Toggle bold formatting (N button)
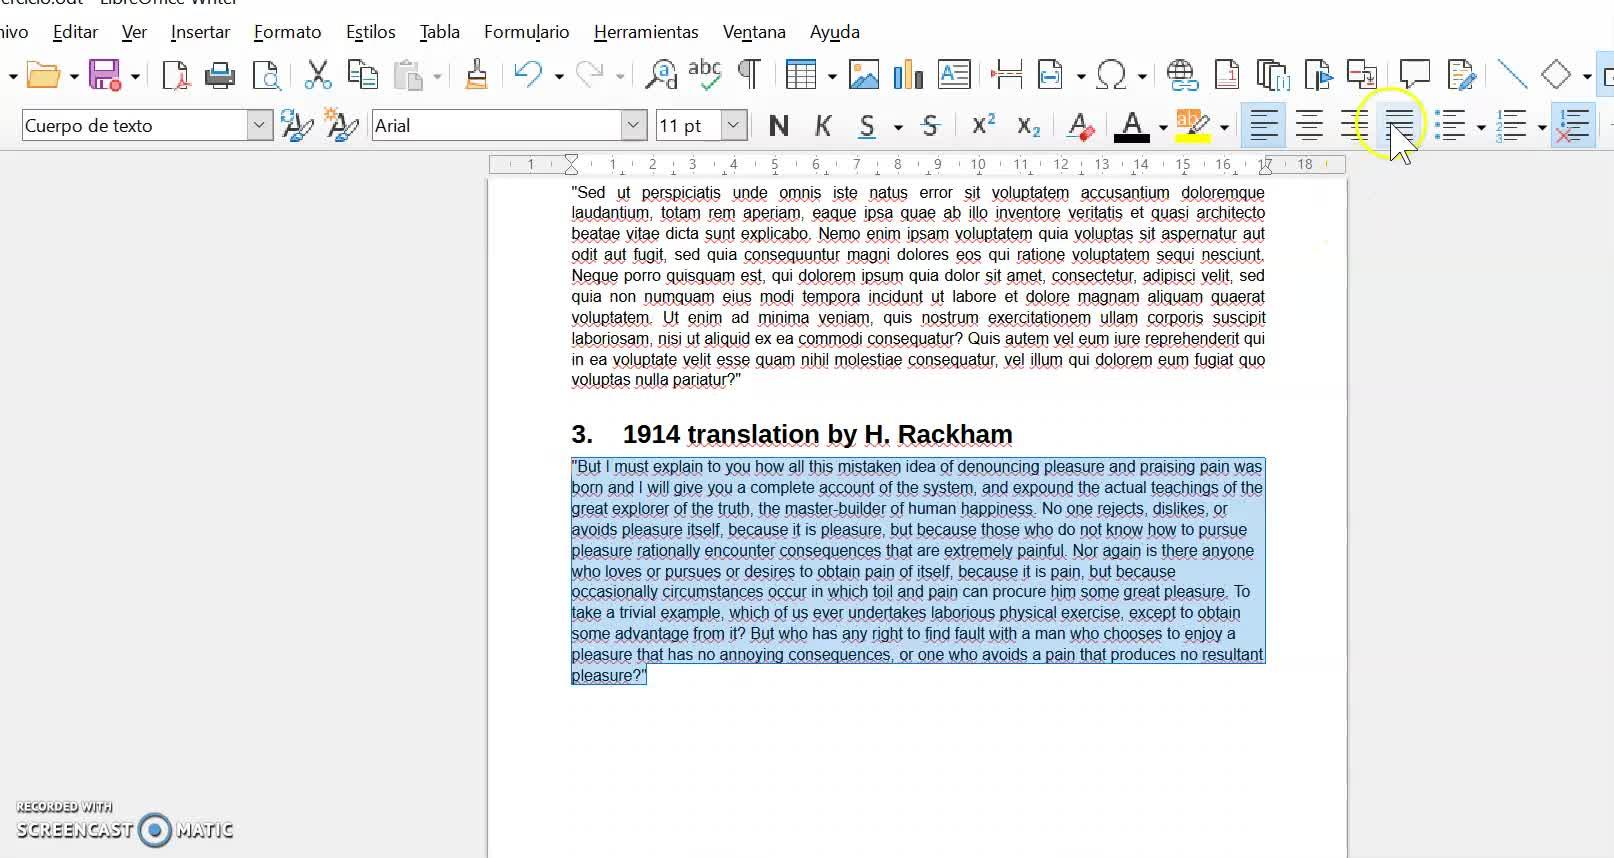Screen dimensions: 1614x858 [x=778, y=126]
